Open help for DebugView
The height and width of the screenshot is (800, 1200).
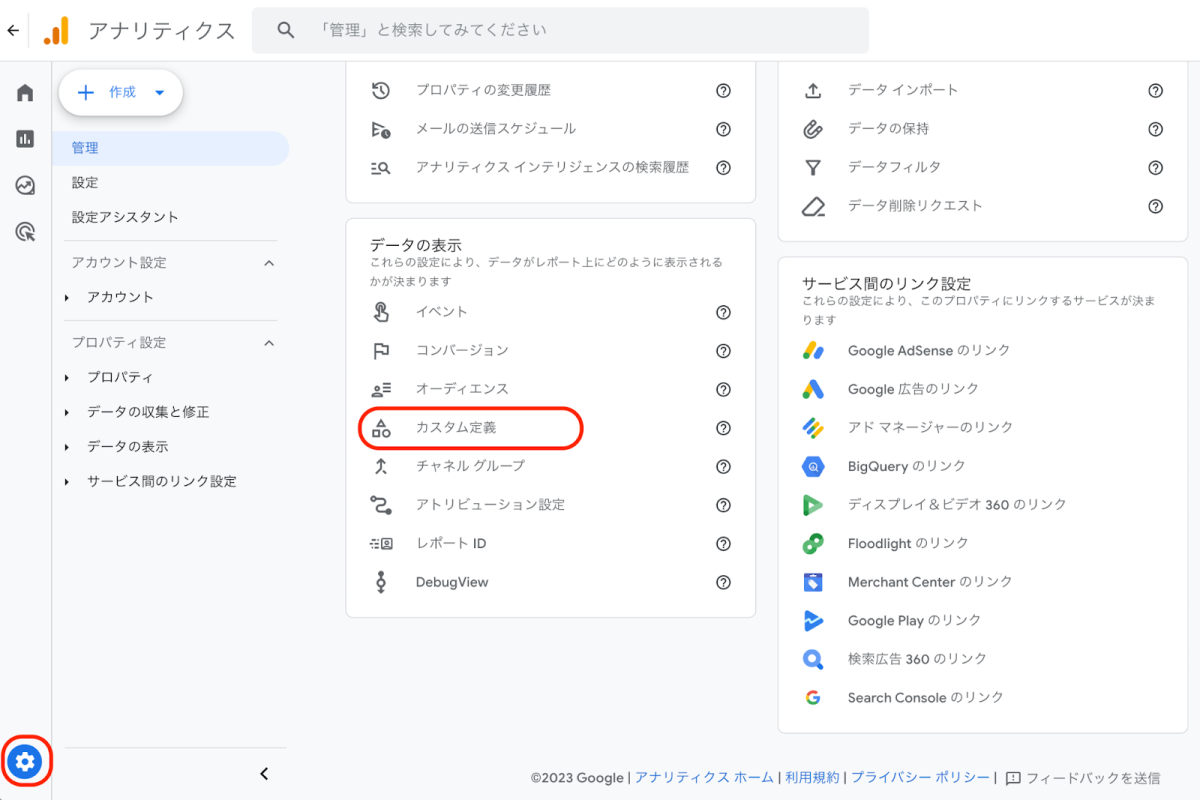tap(723, 582)
